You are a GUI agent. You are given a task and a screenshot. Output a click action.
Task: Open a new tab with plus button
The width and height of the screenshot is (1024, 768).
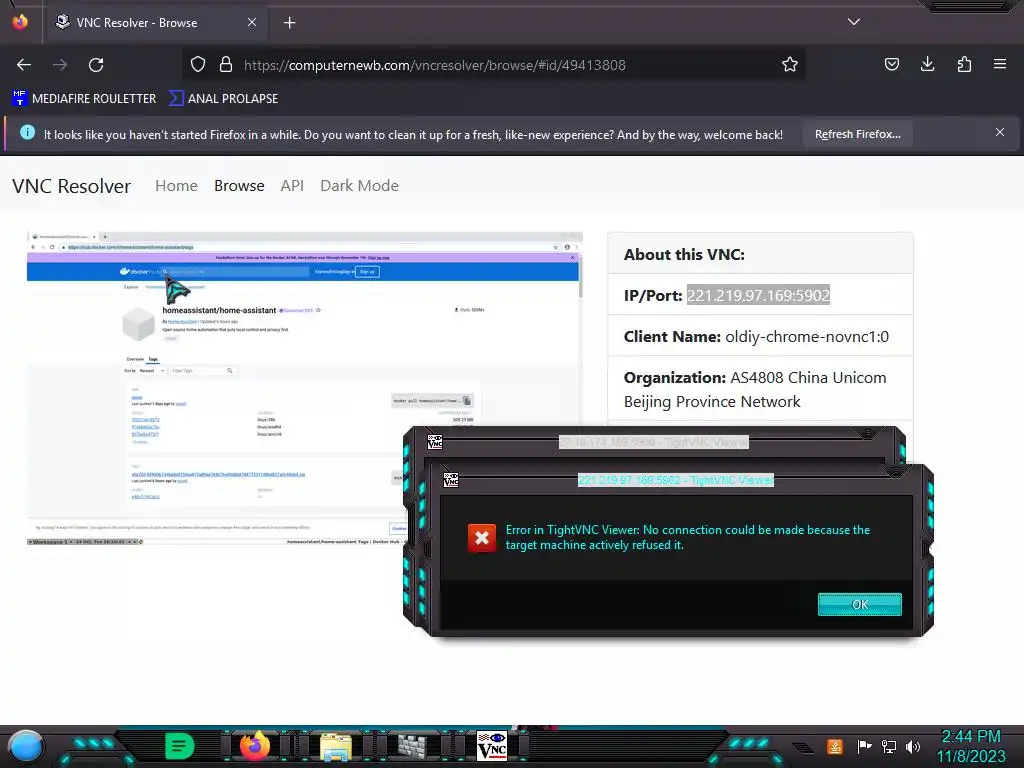289,23
